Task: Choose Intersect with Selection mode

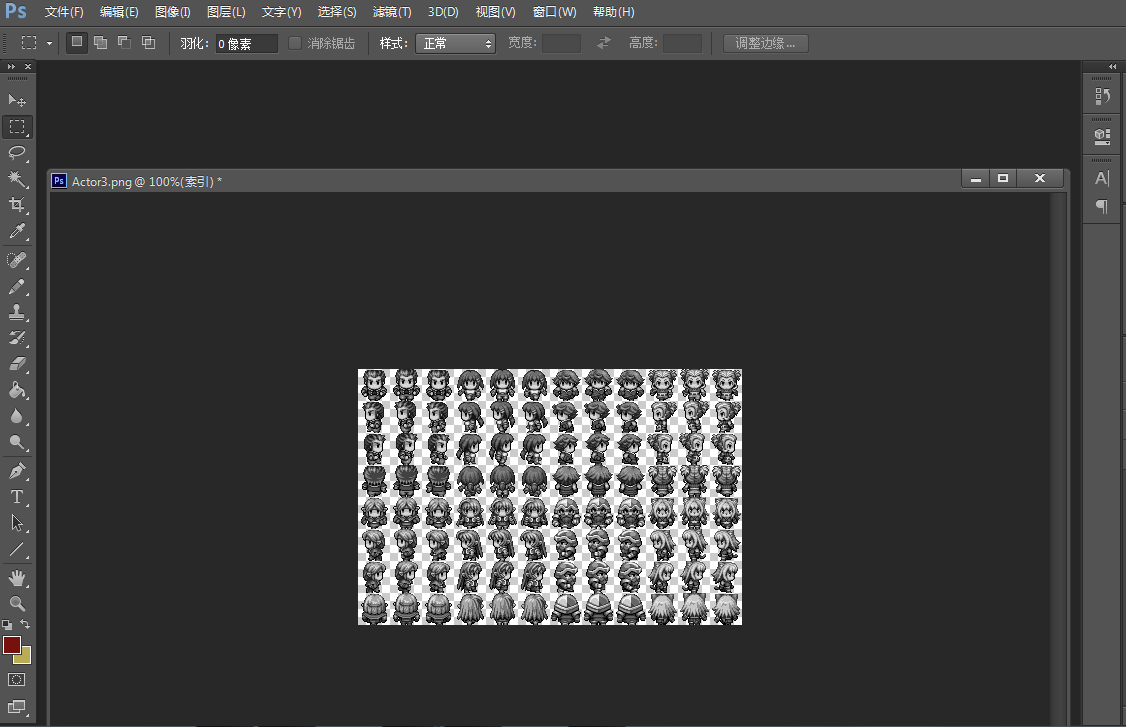Action: click(148, 42)
